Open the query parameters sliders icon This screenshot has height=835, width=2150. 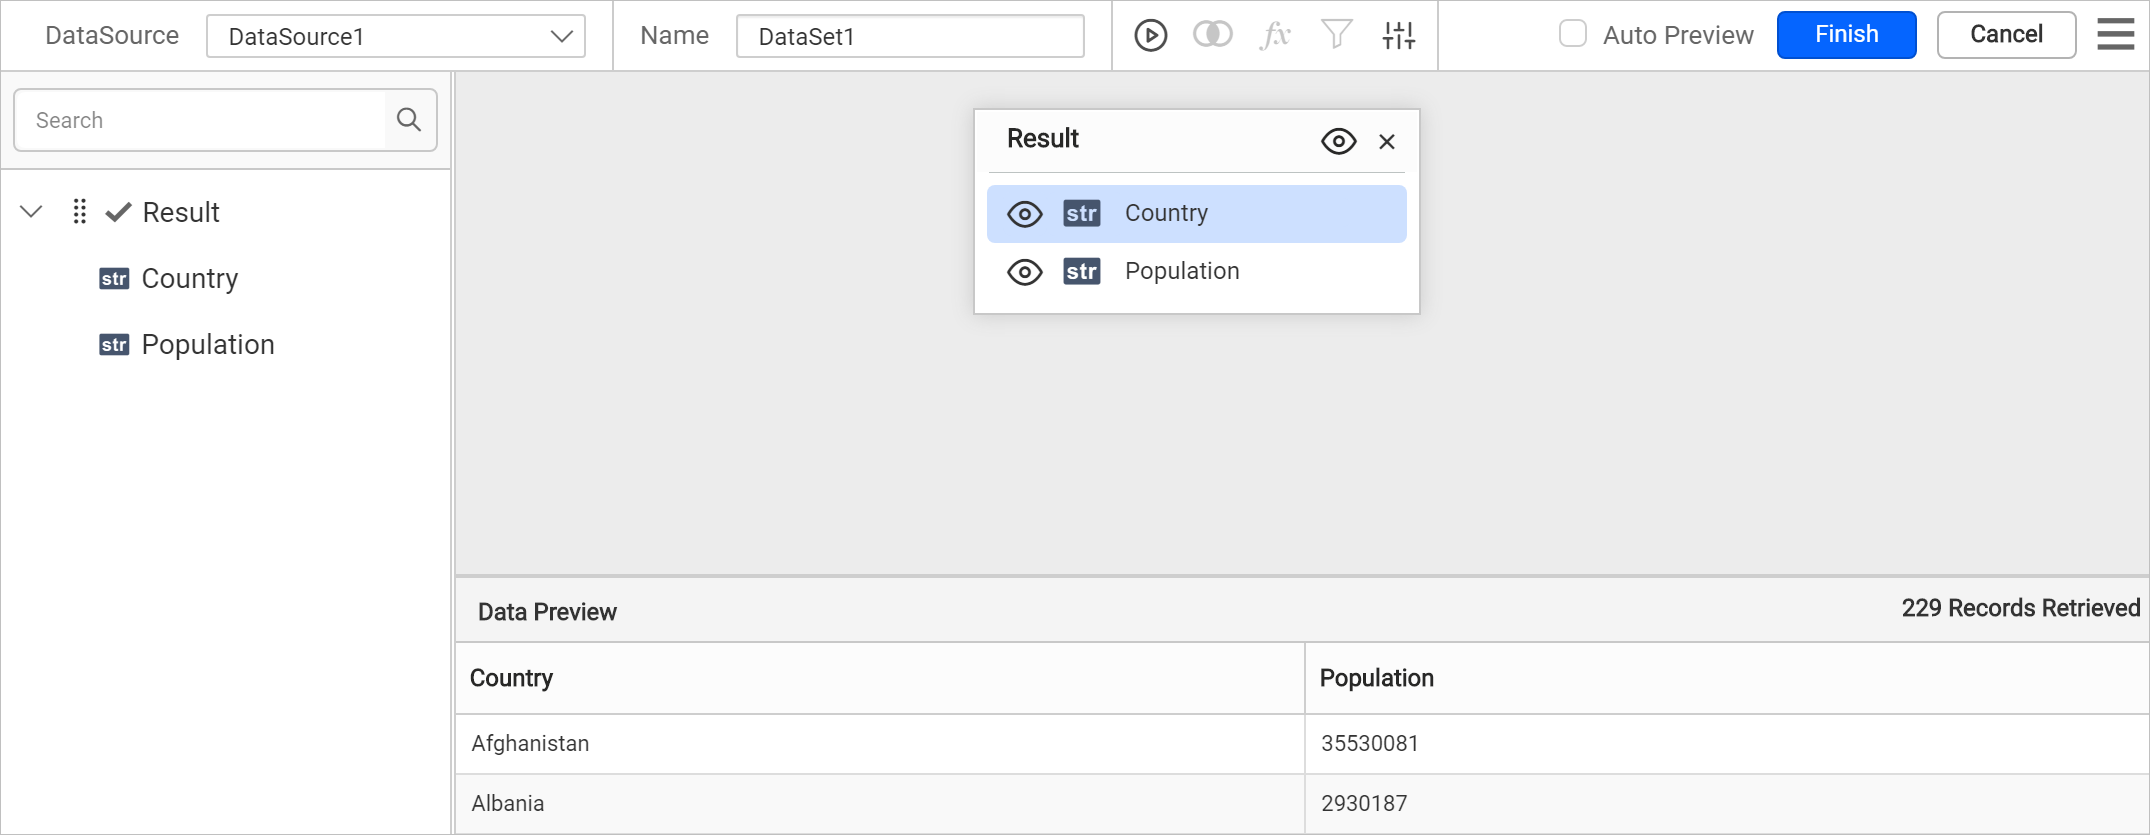(1398, 36)
